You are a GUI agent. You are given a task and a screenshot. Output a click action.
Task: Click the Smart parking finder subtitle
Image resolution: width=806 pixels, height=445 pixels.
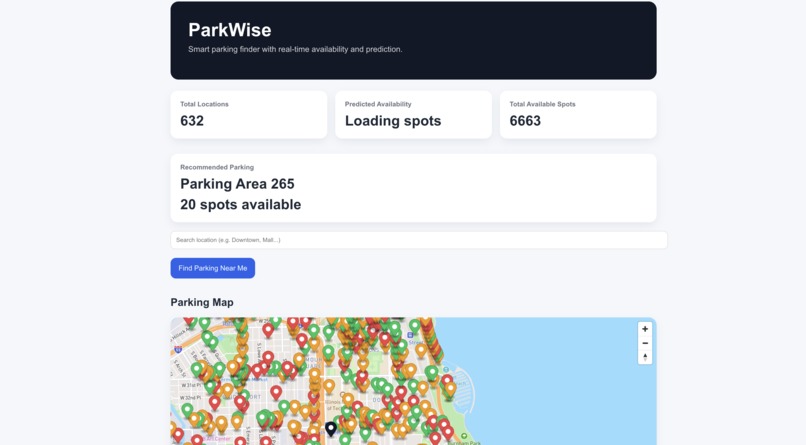coord(295,49)
